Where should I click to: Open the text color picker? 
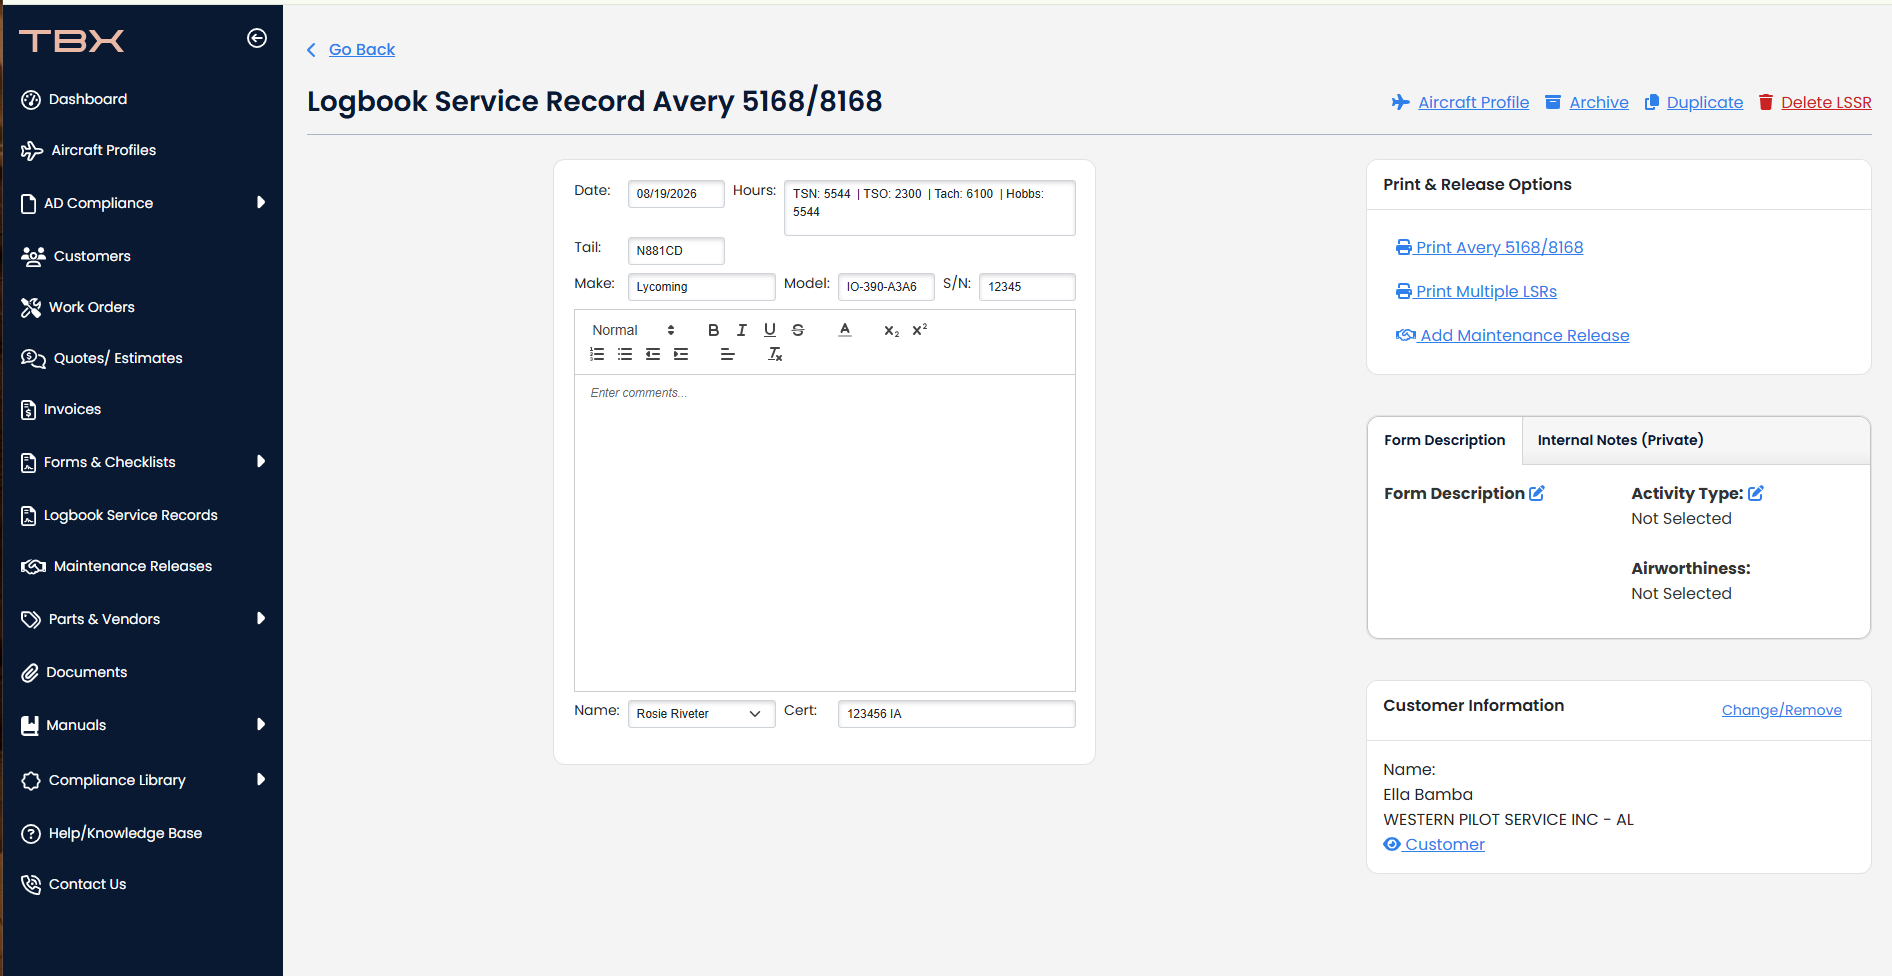[845, 330]
